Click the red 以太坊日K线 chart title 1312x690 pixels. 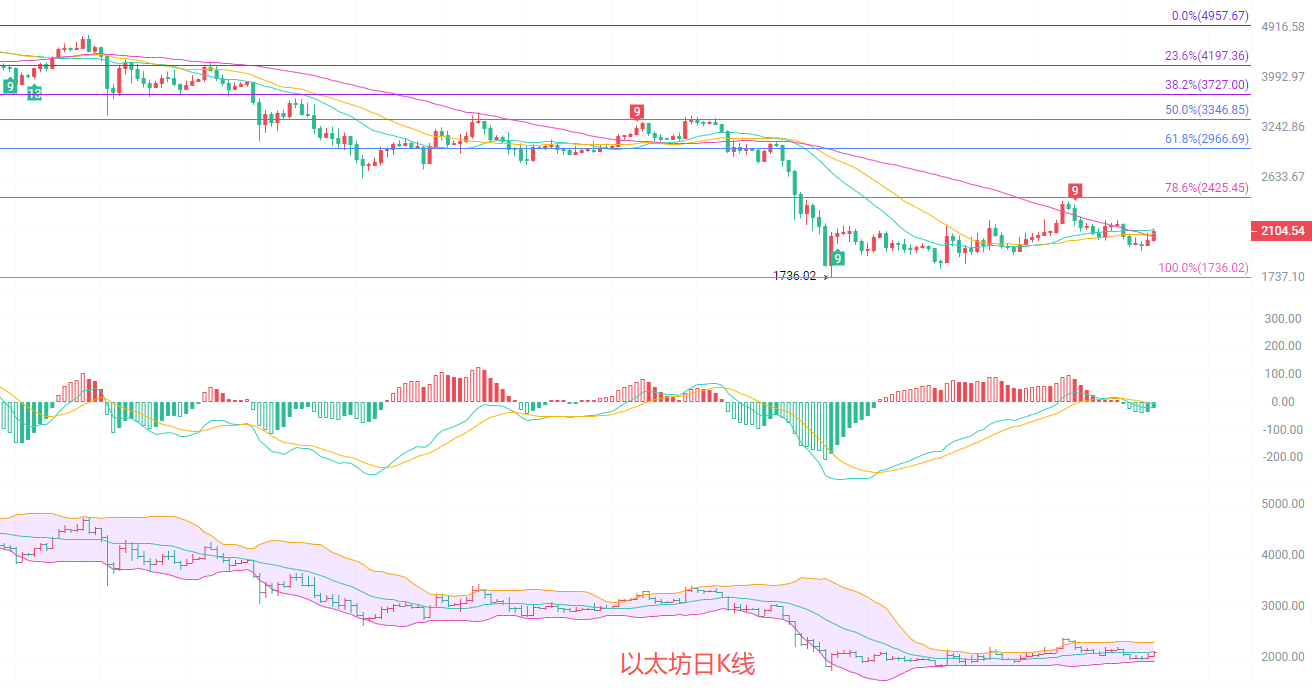687,664
